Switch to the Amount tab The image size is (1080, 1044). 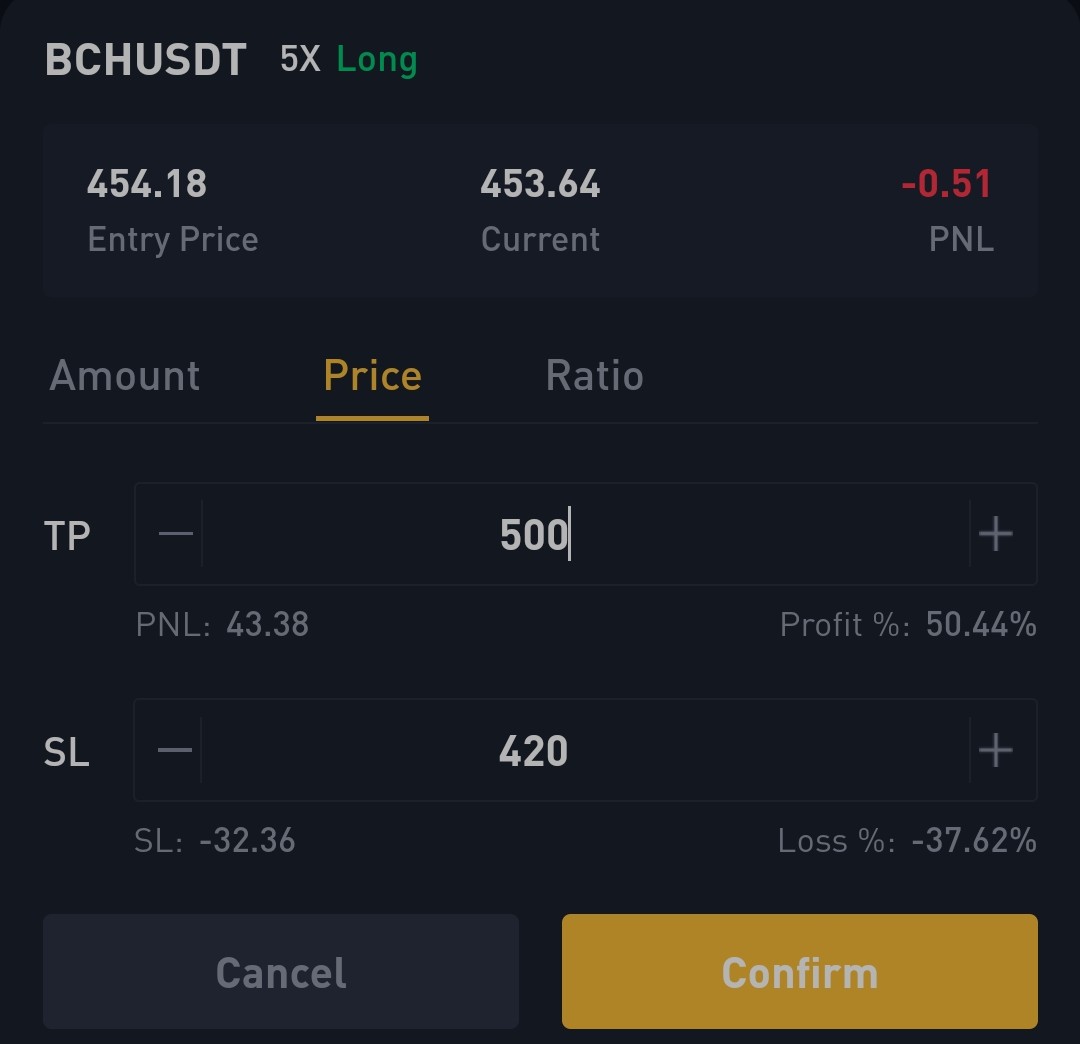coord(125,376)
